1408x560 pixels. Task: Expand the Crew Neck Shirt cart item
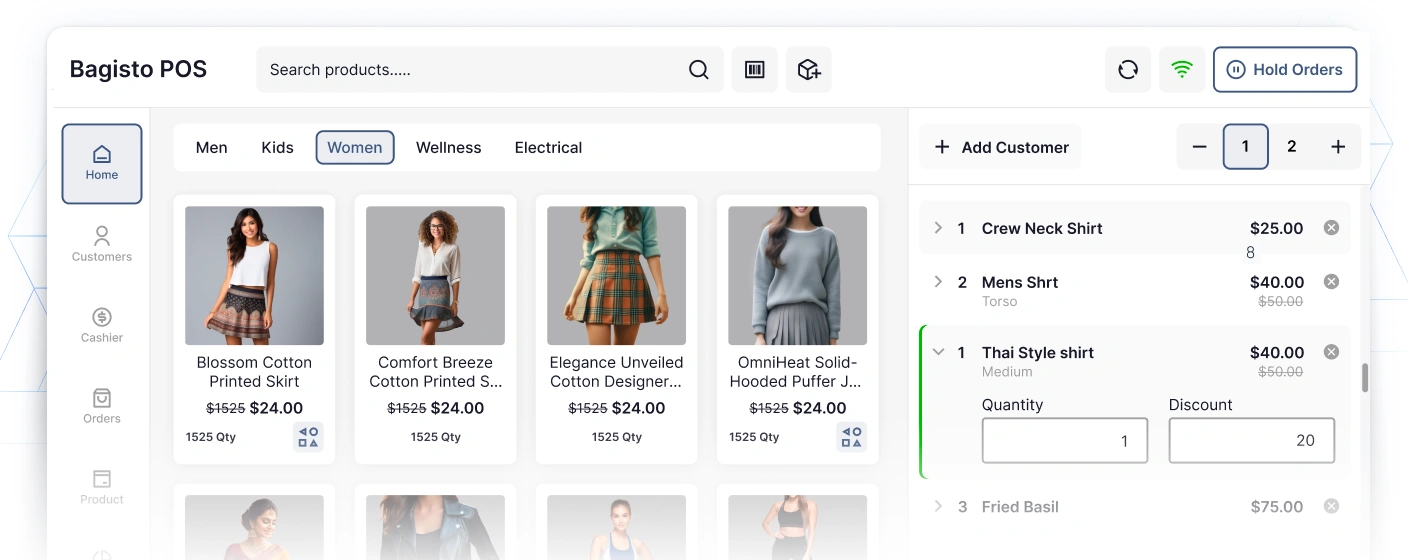pyautogui.click(x=938, y=228)
